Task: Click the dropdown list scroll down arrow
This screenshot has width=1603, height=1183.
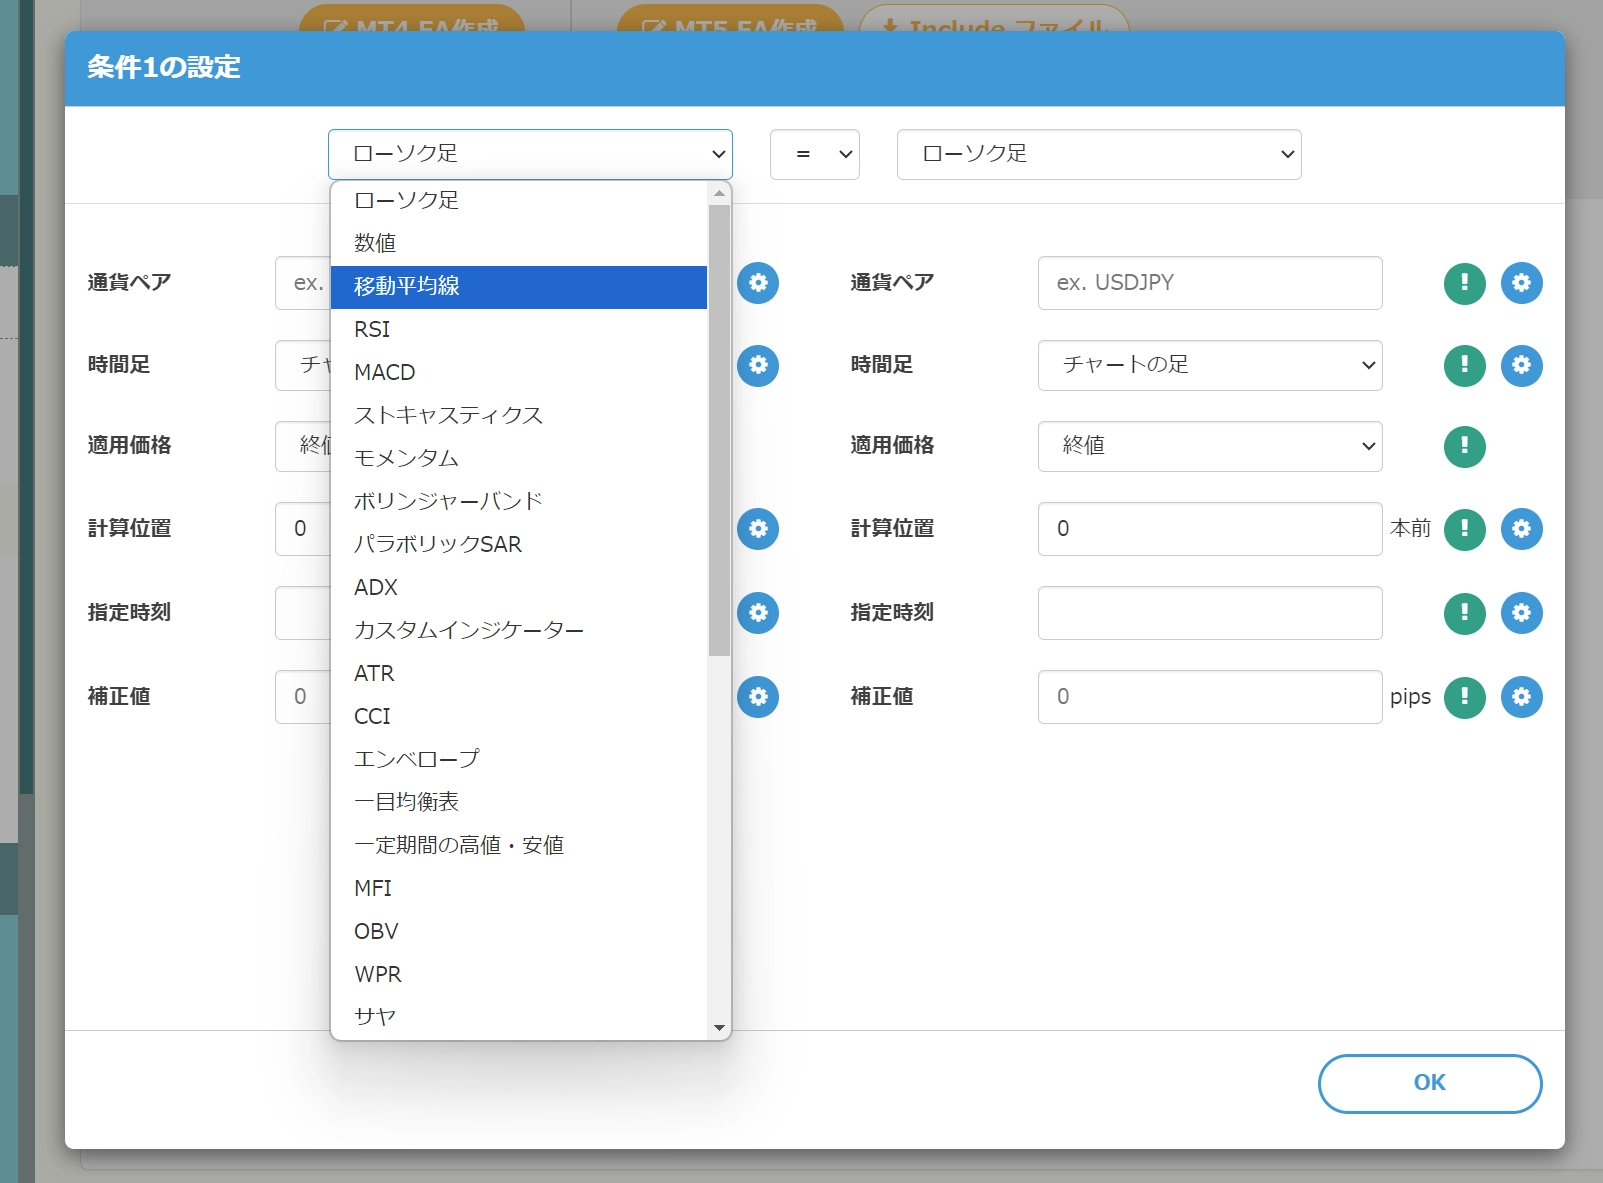Action: point(719,1028)
